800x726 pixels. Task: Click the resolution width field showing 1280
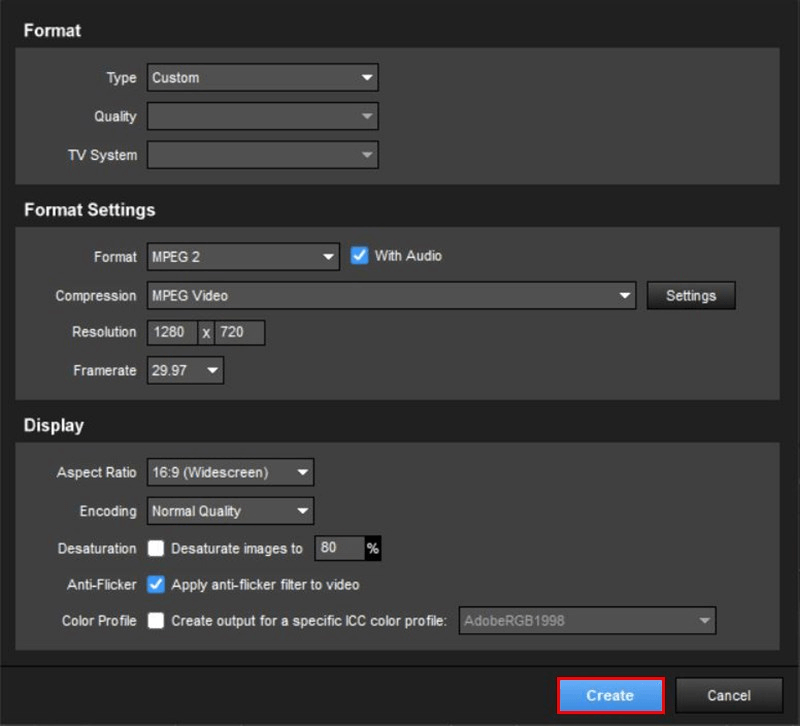pos(171,333)
